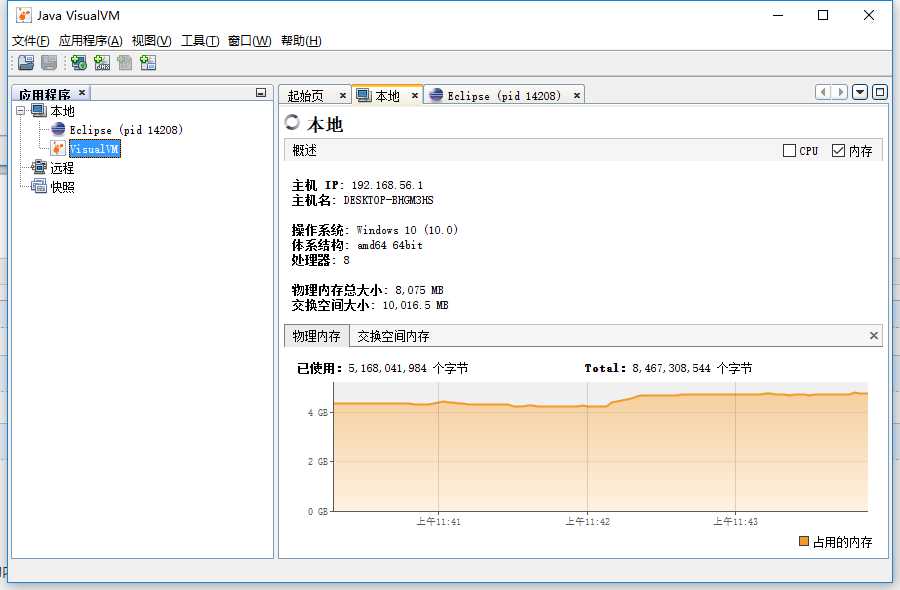Click the 远程 remote hosts icon
The image size is (900, 590).
pyautogui.click(x=38, y=167)
